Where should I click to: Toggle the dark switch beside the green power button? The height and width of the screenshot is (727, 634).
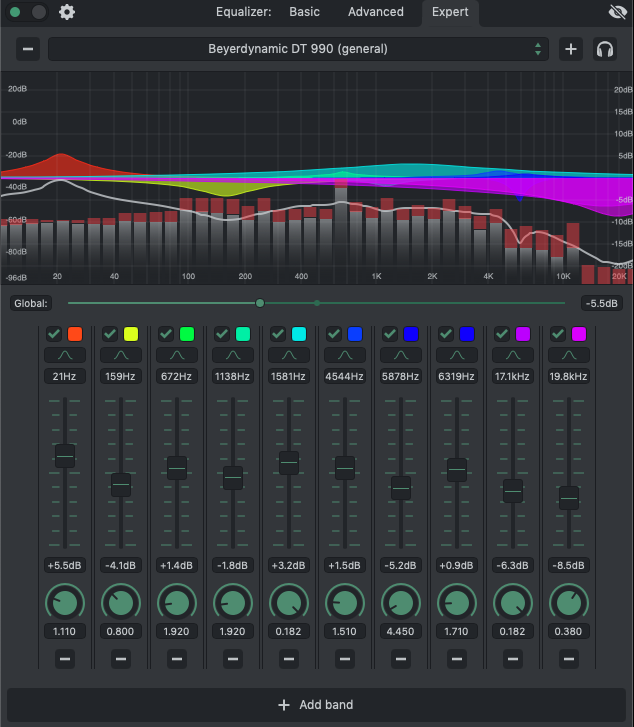click(39, 12)
